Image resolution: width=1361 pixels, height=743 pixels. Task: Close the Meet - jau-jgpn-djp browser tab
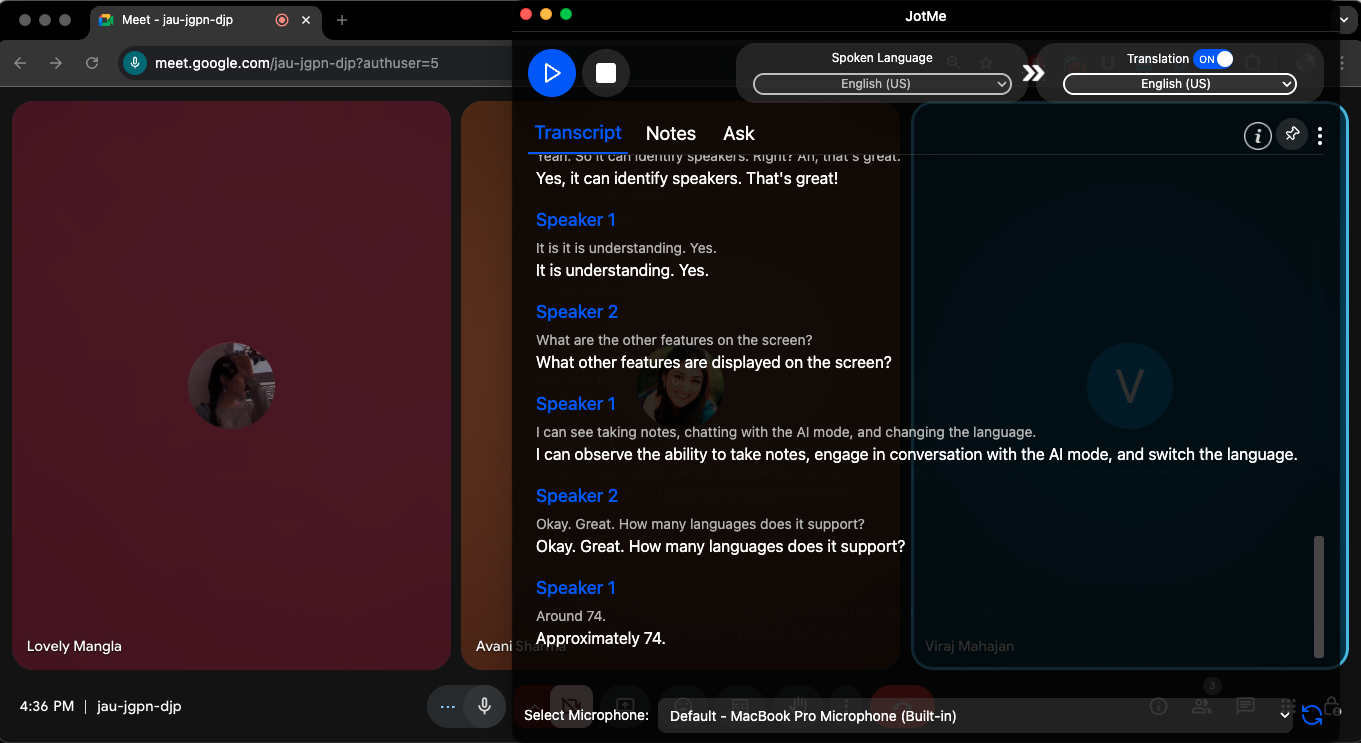(306, 20)
